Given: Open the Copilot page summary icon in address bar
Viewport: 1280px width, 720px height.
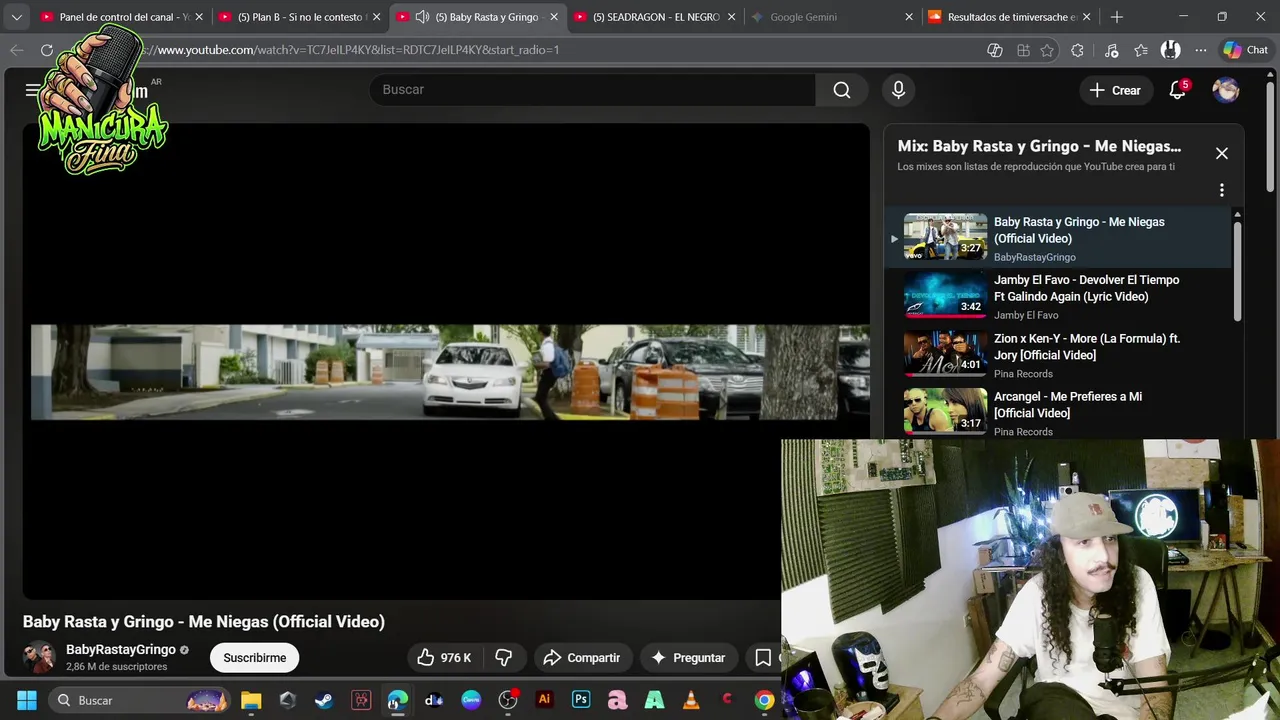Looking at the screenshot, I should tap(995, 50).
